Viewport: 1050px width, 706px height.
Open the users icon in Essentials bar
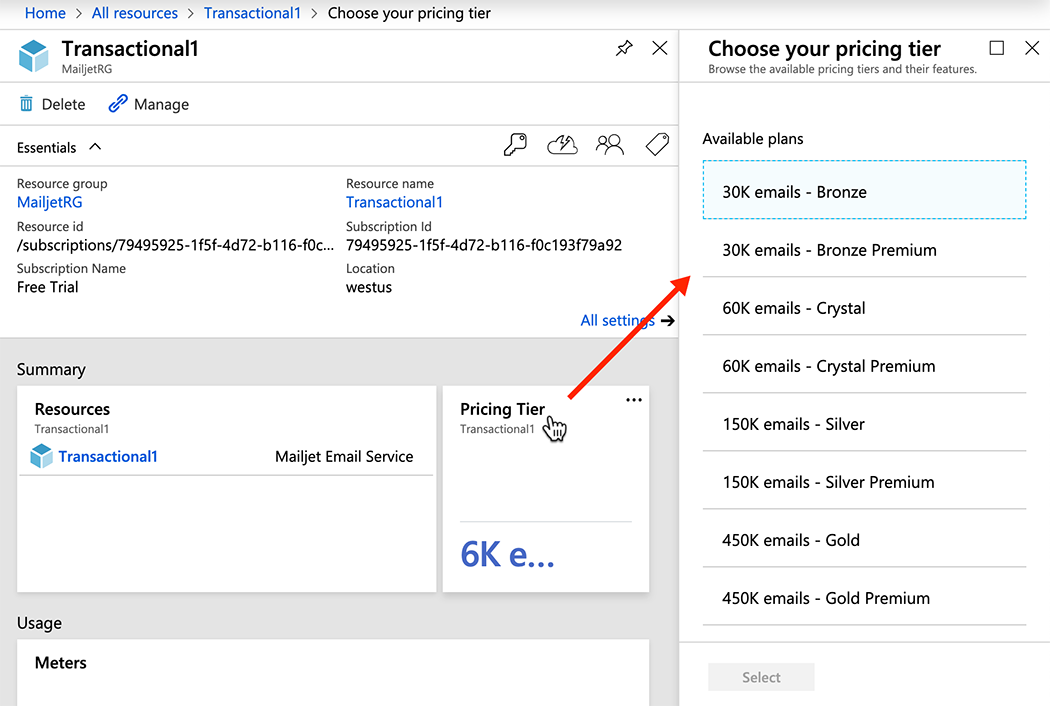tap(609, 144)
